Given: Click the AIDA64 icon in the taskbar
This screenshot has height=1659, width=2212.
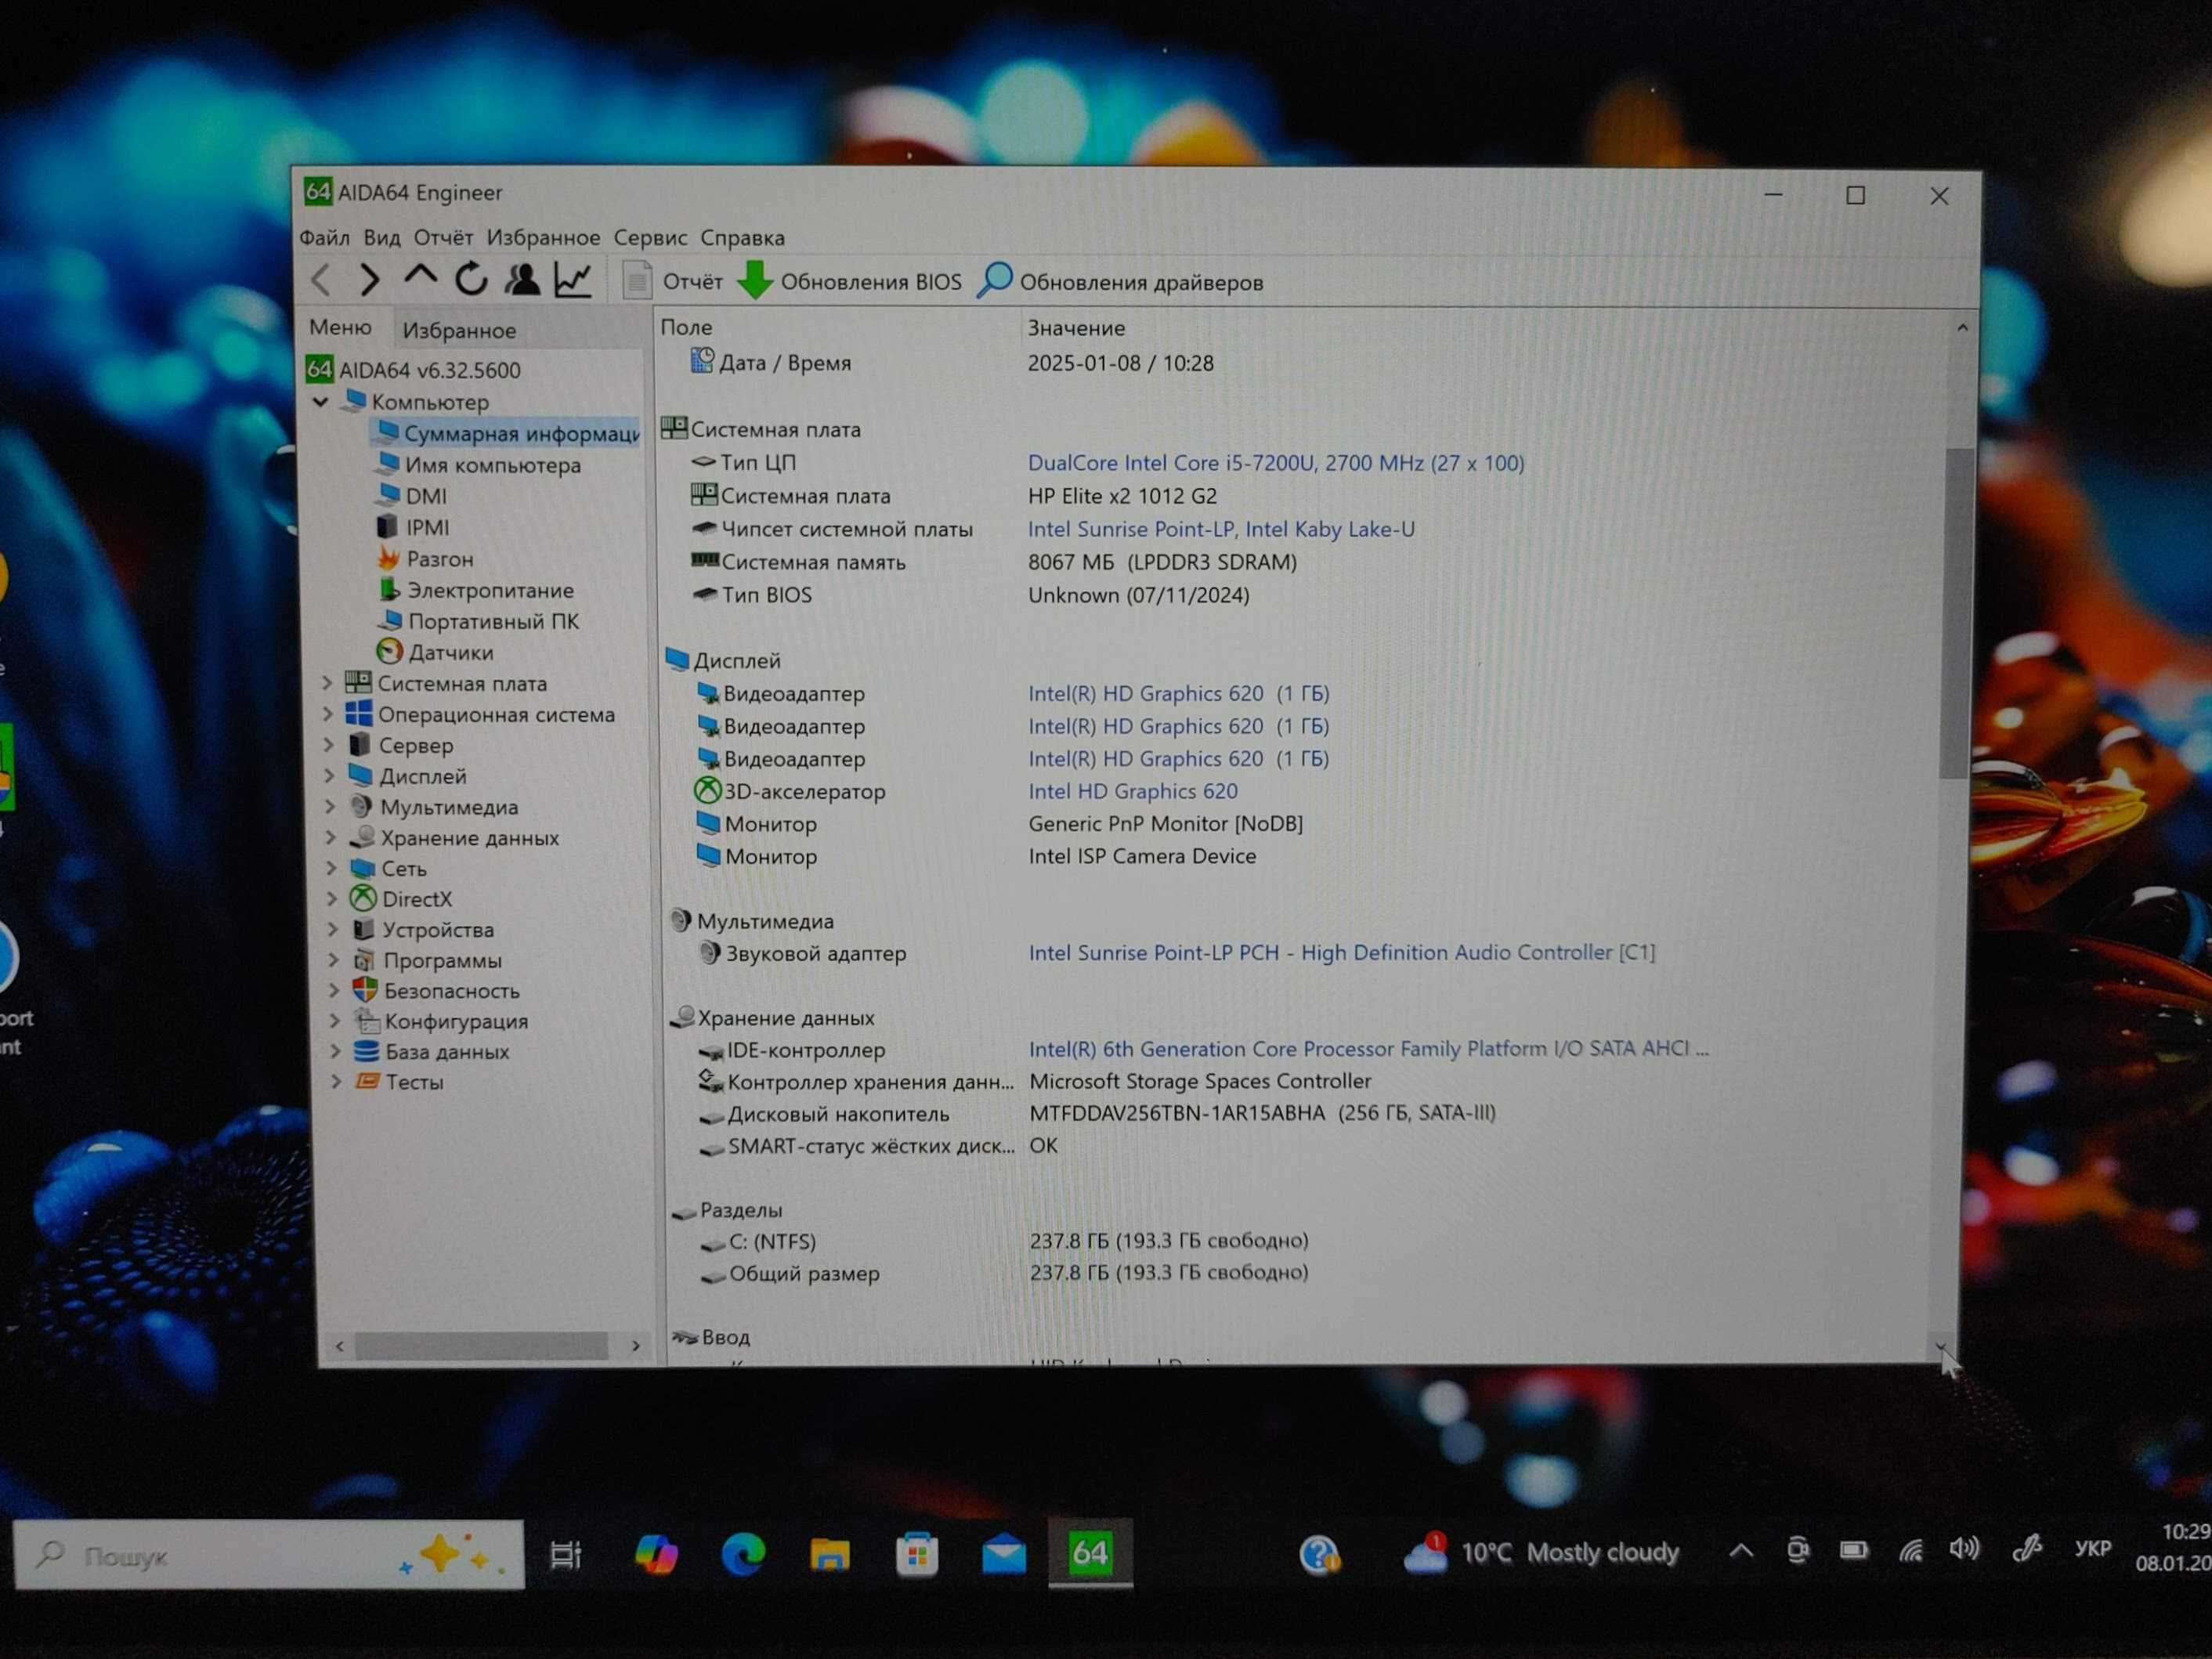Looking at the screenshot, I should click(1090, 1553).
